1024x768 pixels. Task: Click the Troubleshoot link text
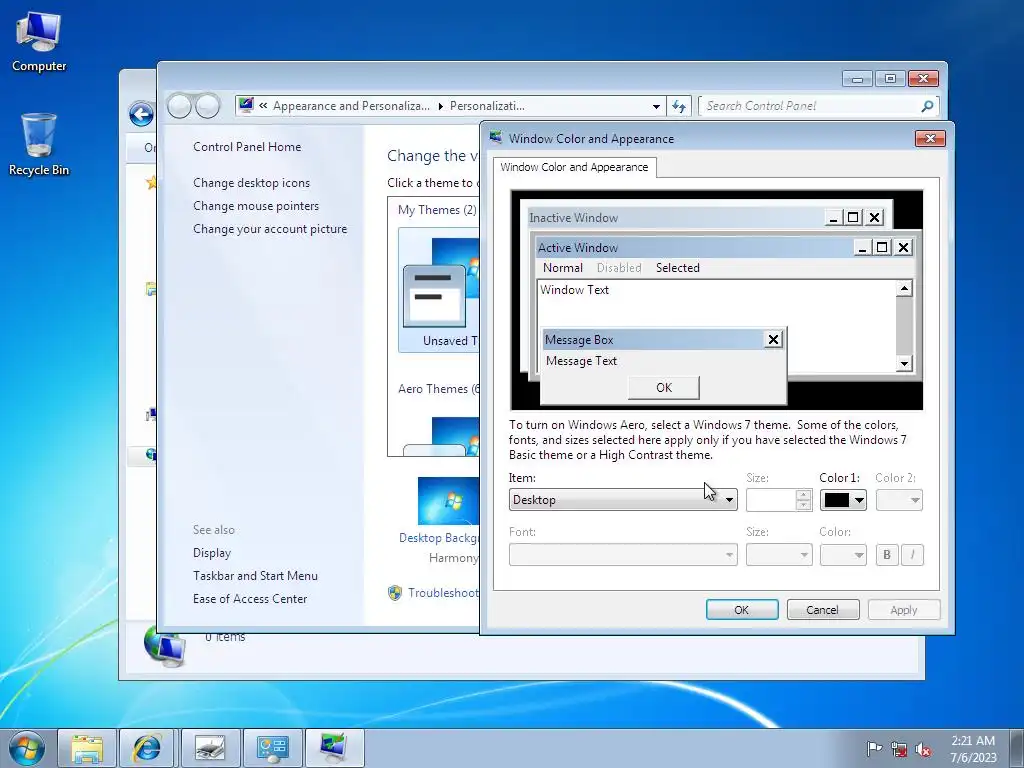[x=443, y=592]
